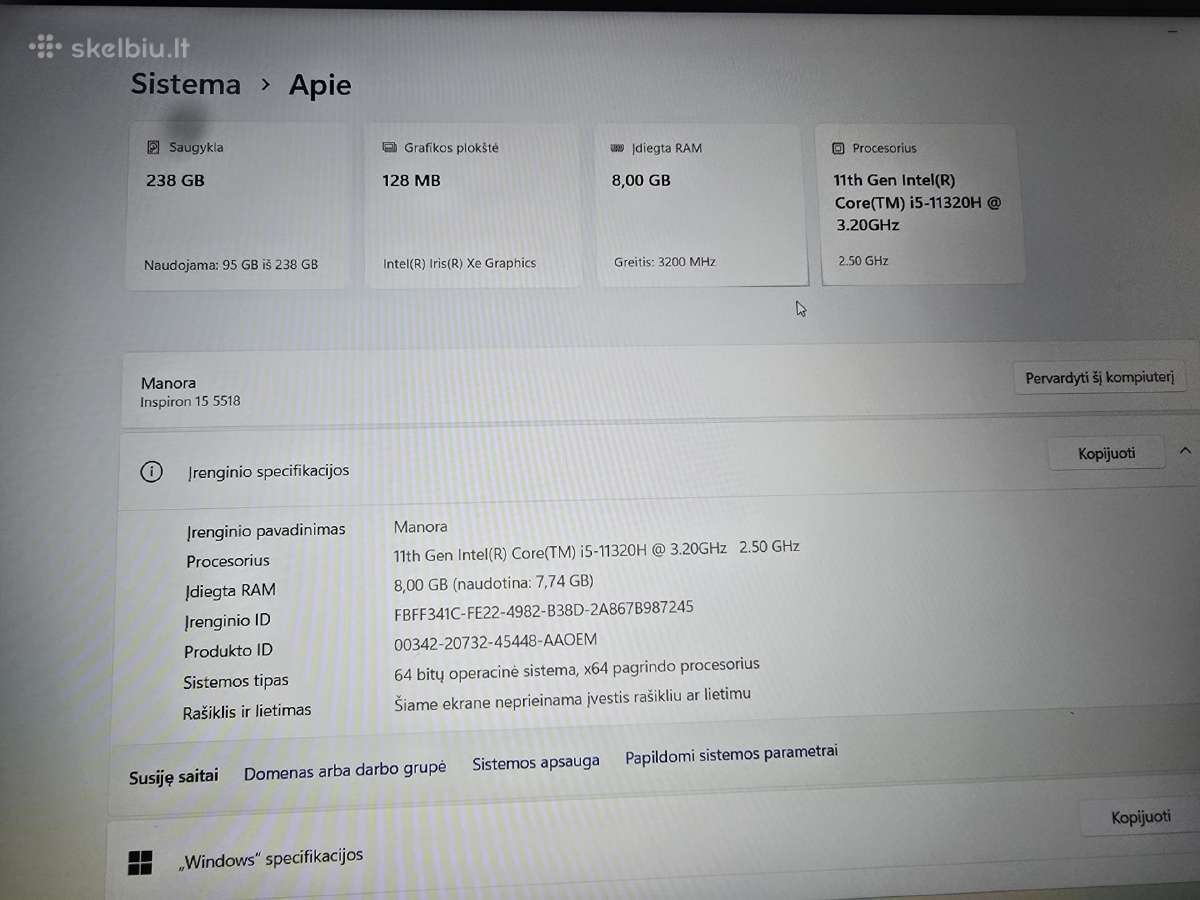The width and height of the screenshot is (1200, 900).
Task: Open Domenas arba darbo grupė link
Action: [x=345, y=770]
